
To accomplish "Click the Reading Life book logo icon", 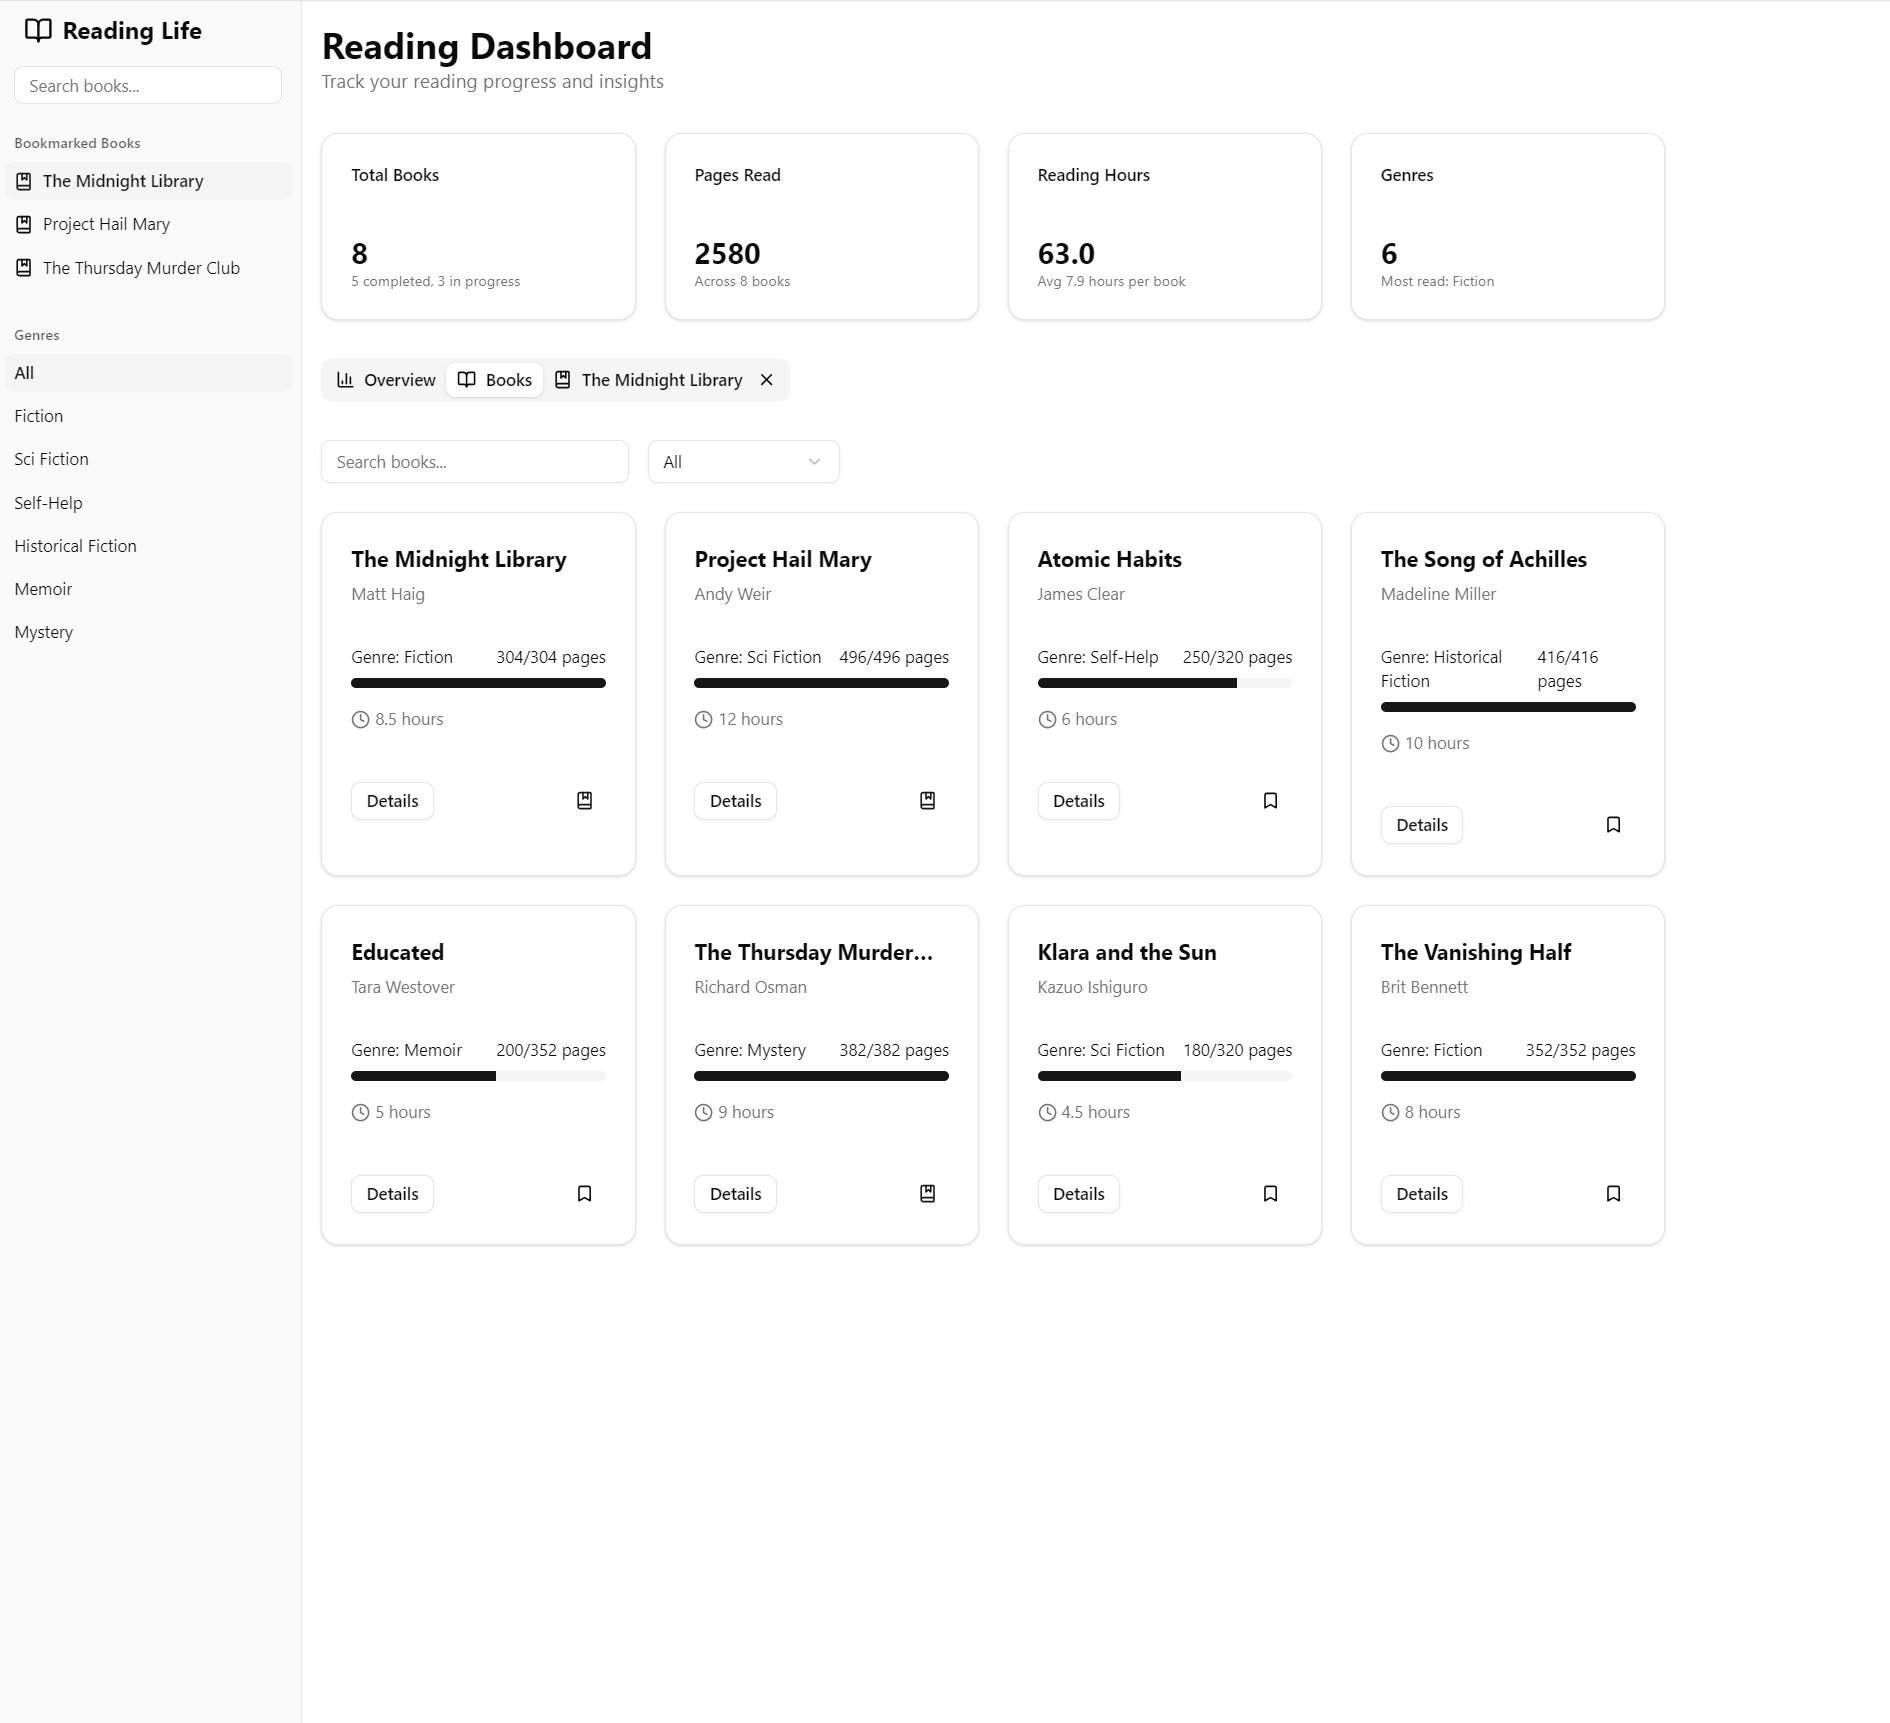I will tap(38, 31).
